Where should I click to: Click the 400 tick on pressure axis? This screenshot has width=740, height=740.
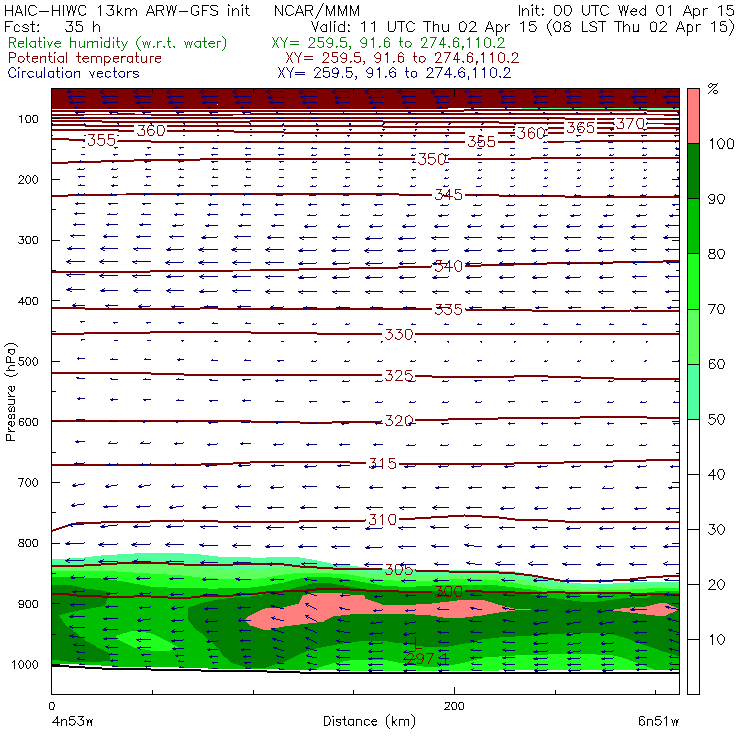click(28, 301)
